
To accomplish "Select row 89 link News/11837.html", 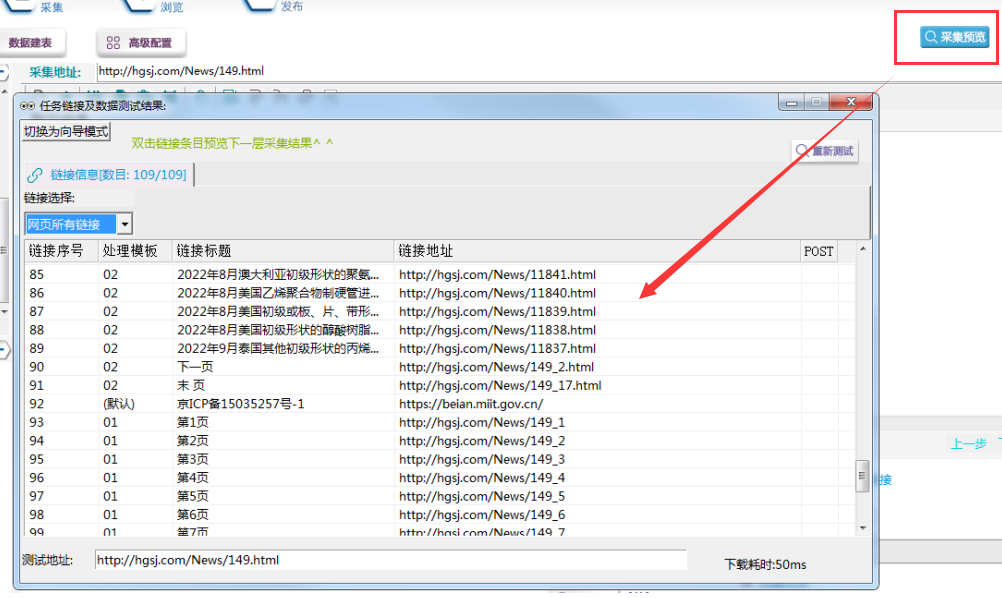I will (x=440, y=349).
